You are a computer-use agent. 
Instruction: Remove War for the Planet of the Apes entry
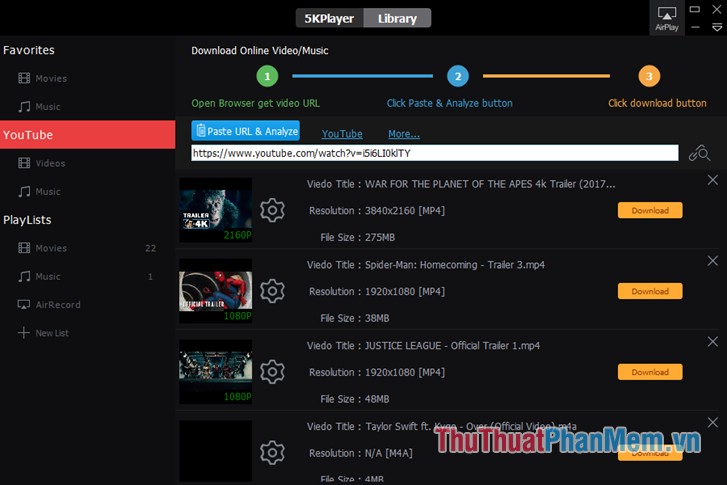(713, 180)
